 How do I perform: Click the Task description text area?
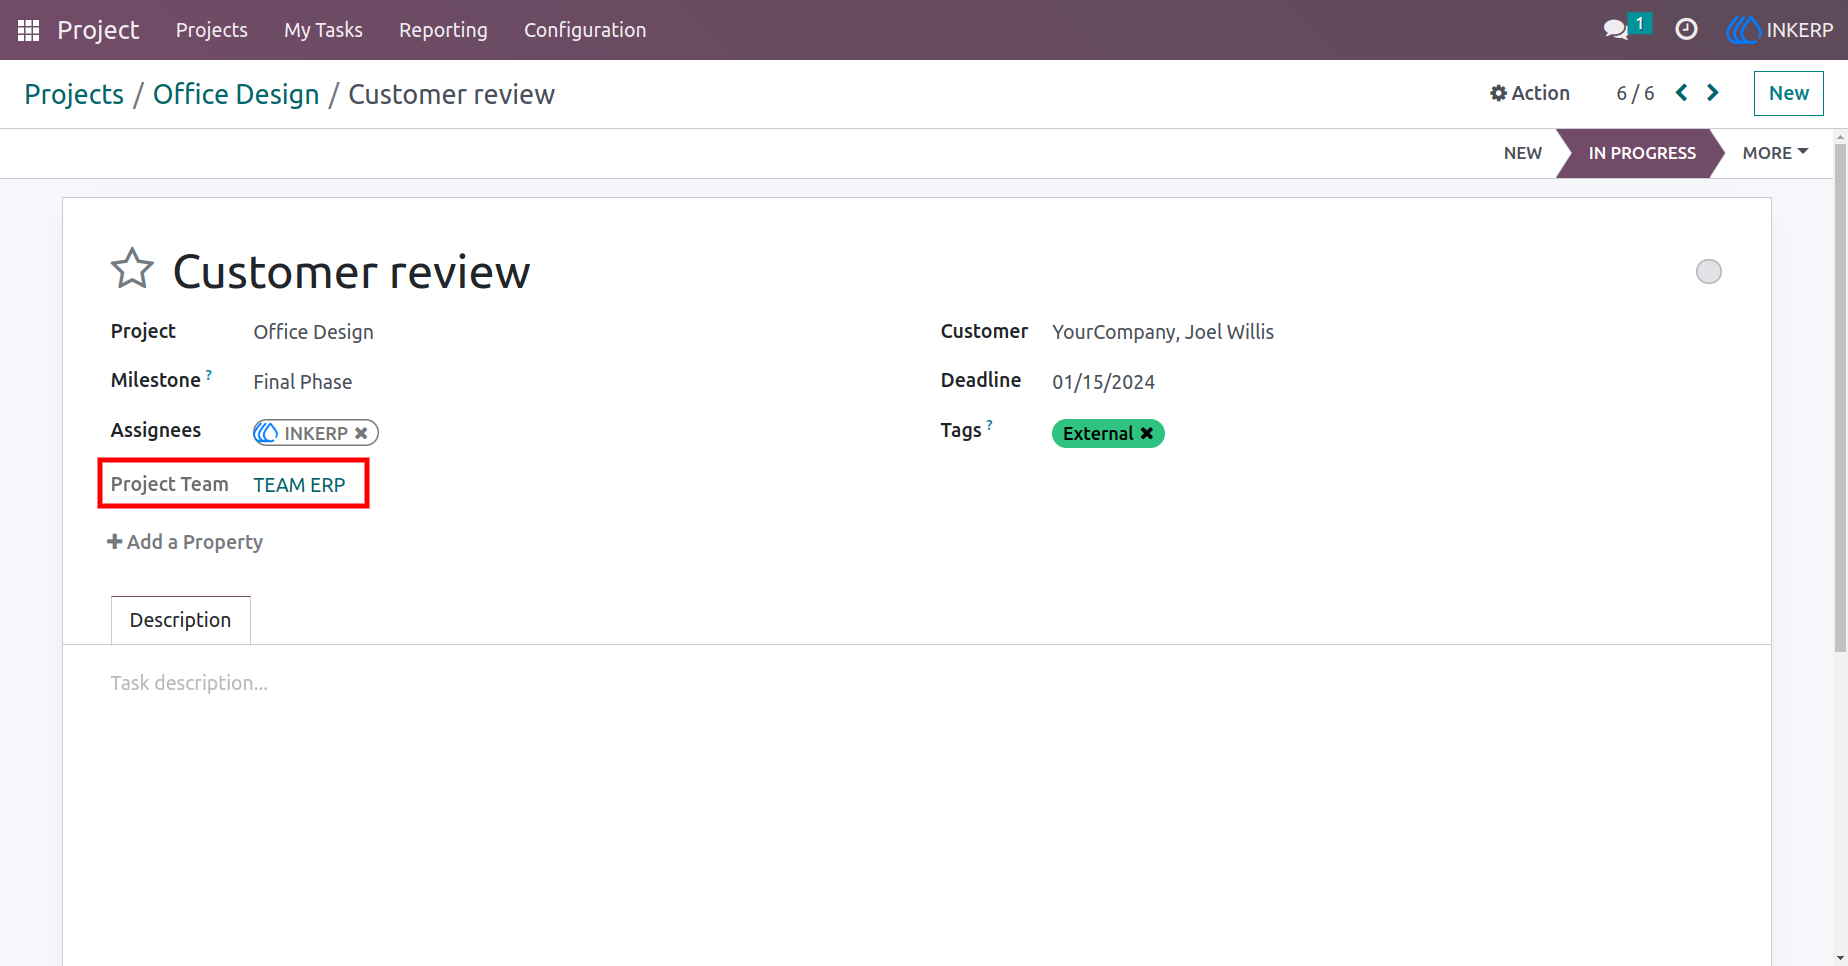click(x=189, y=683)
